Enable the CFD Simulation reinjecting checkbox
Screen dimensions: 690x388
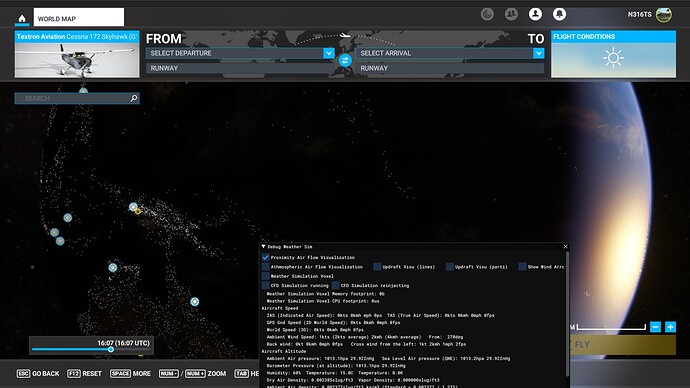coord(336,285)
